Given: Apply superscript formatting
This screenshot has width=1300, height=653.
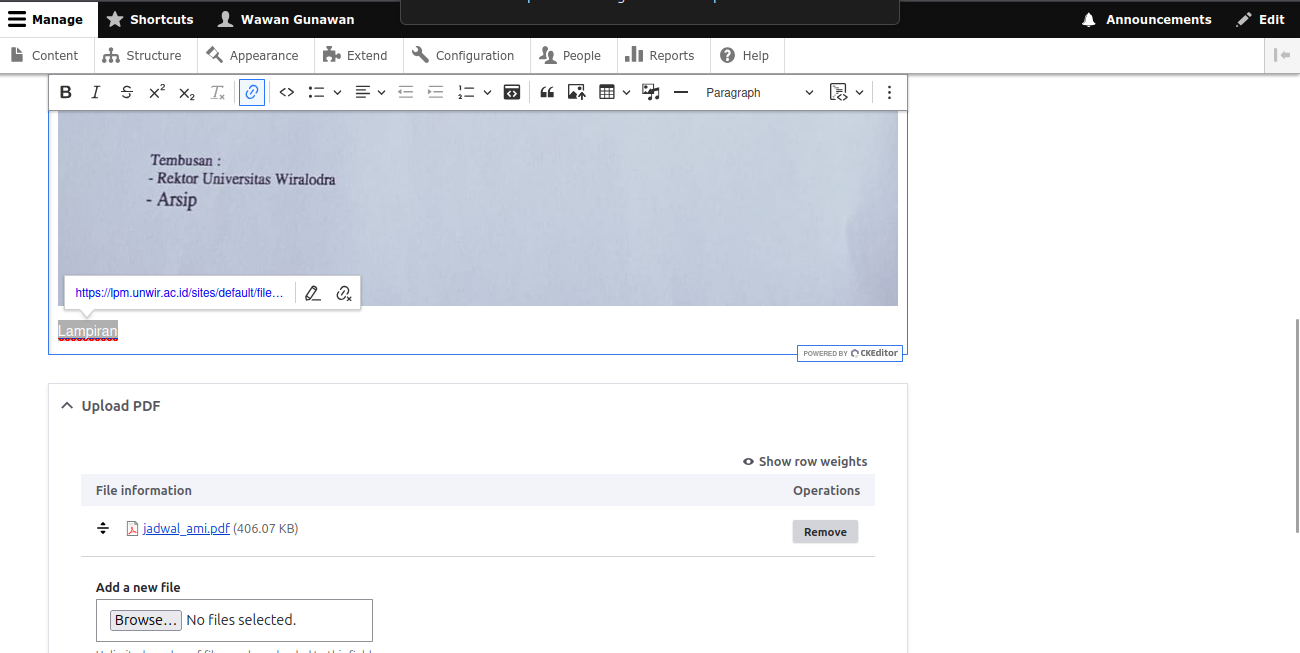Looking at the screenshot, I should tap(157, 93).
